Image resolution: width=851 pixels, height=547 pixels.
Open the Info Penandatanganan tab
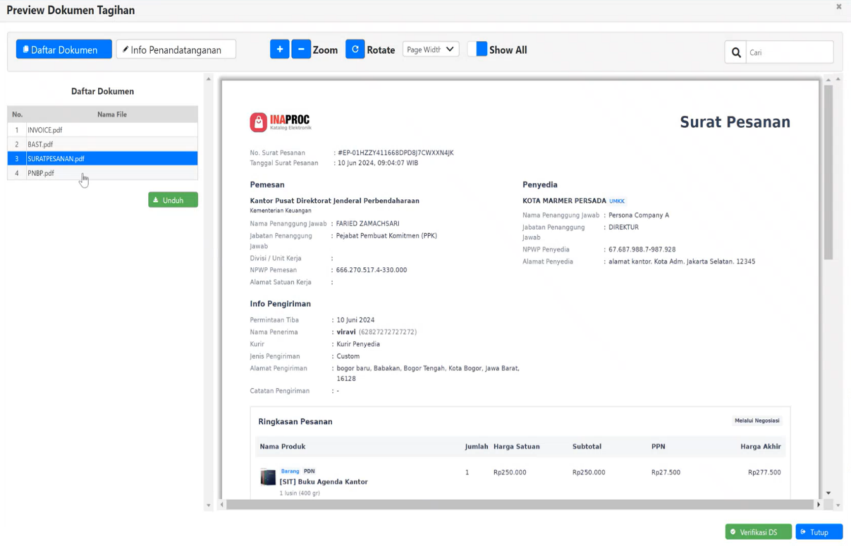click(x=176, y=49)
